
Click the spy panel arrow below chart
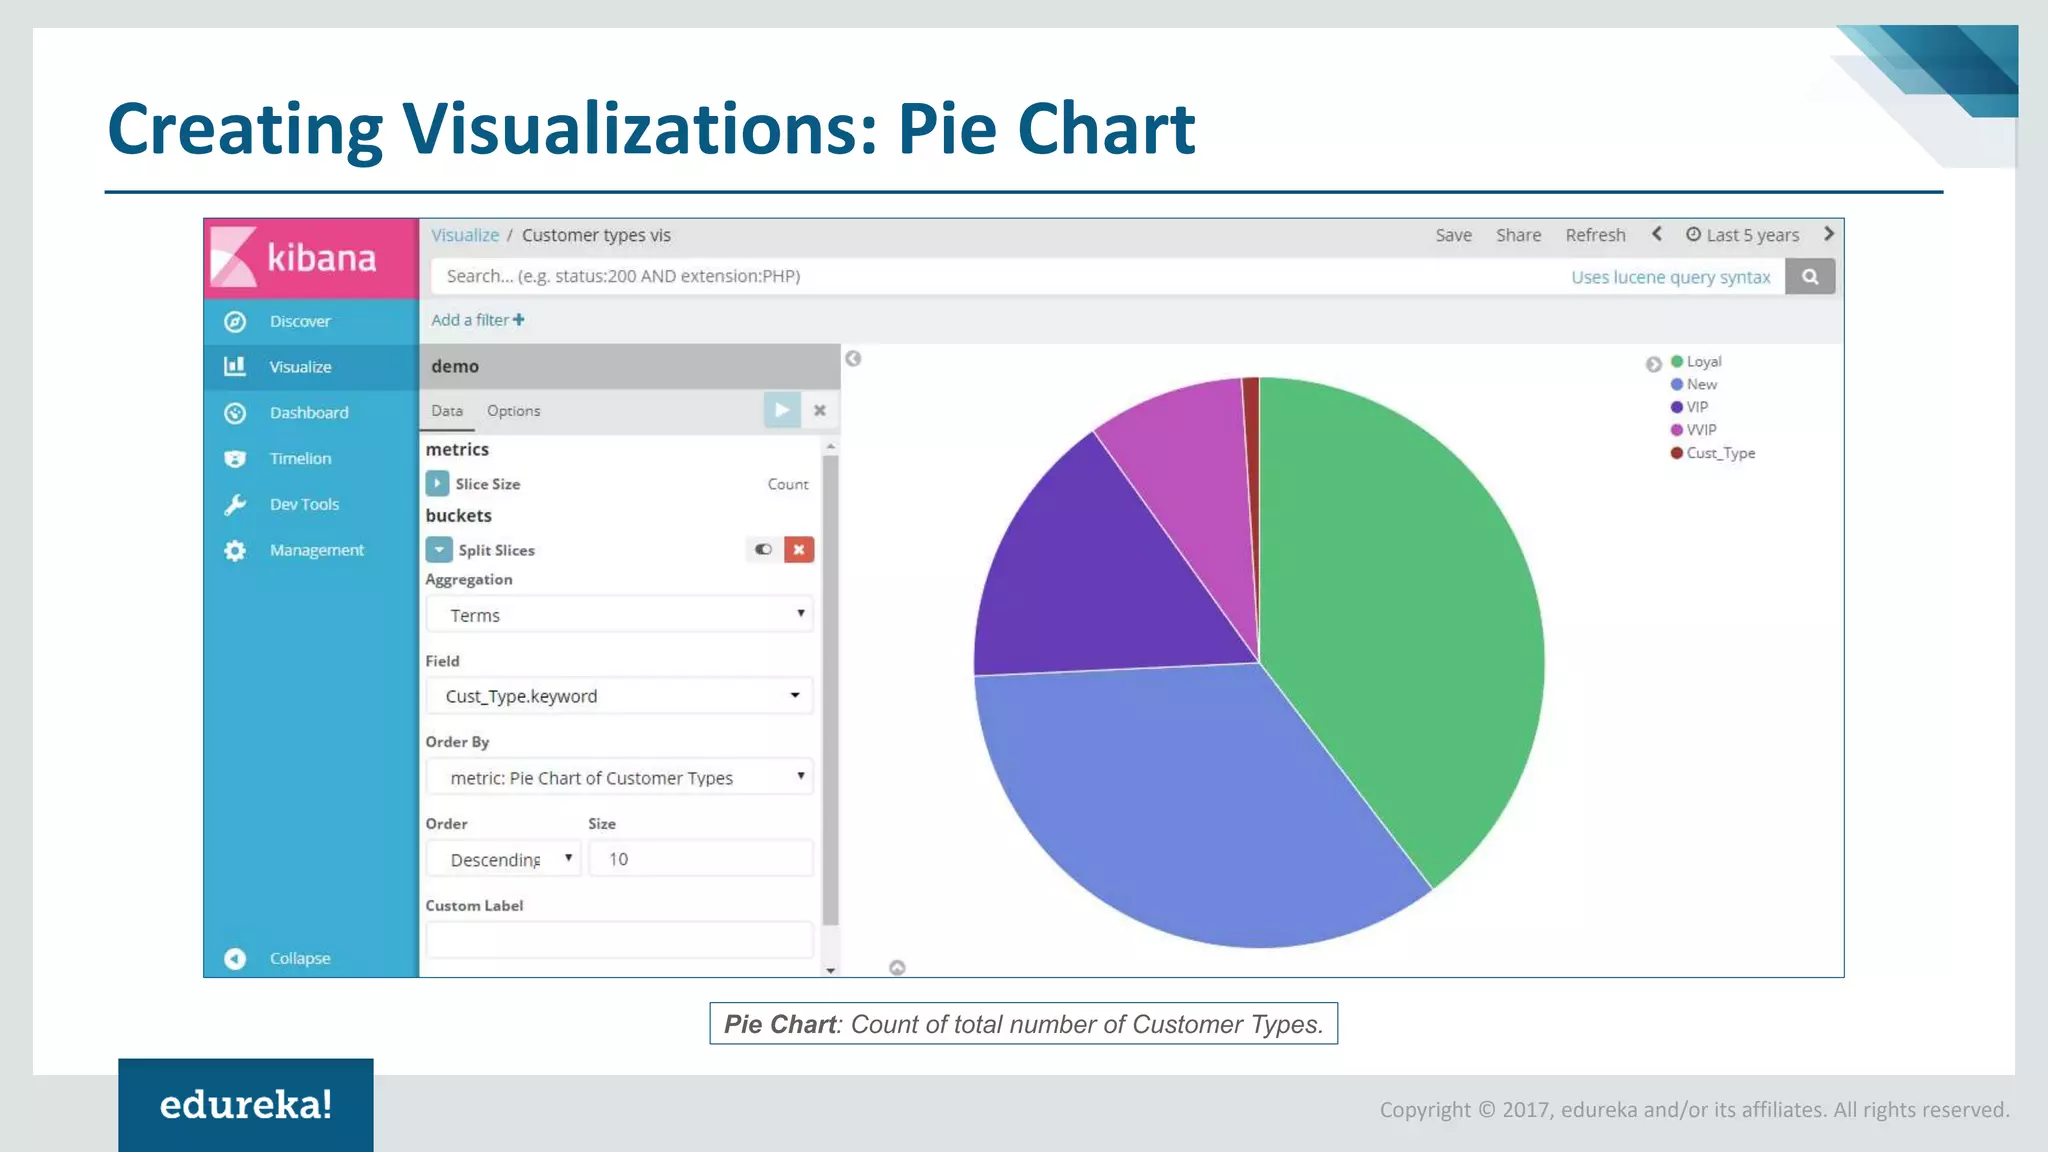tap(897, 967)
